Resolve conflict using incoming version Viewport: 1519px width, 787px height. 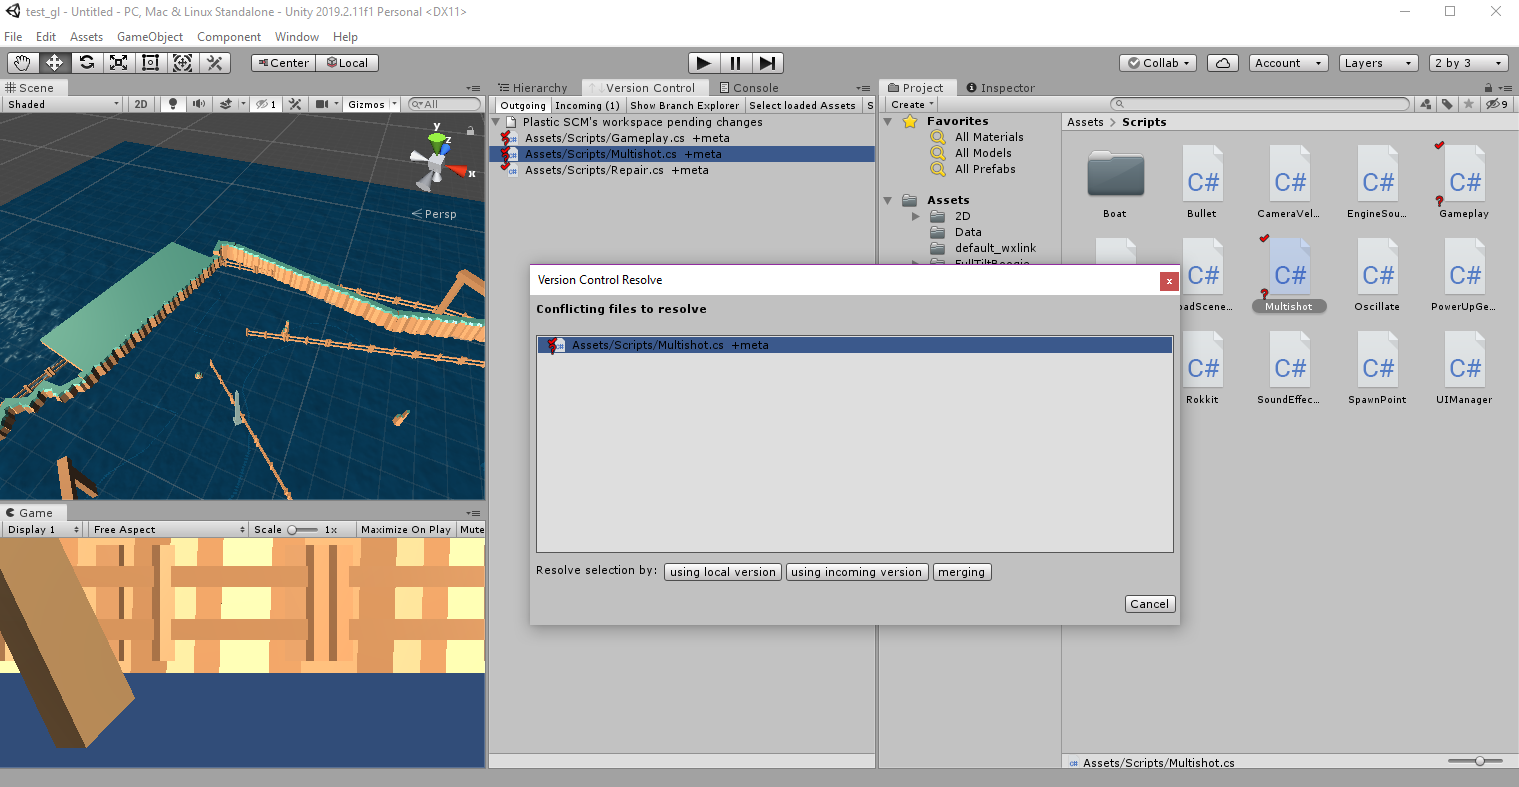[x=856, y=571]
